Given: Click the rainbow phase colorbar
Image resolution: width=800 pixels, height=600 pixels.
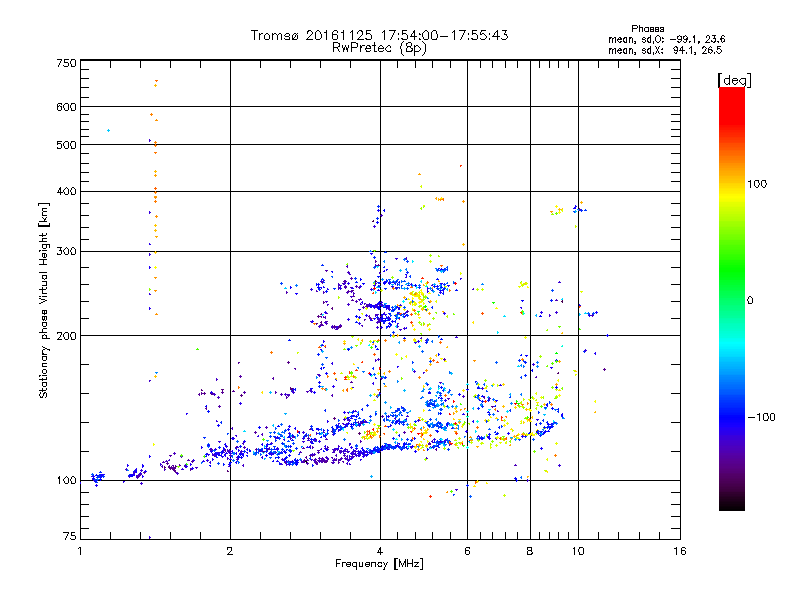Looking at the screenshot, I should tap(732, 299).
